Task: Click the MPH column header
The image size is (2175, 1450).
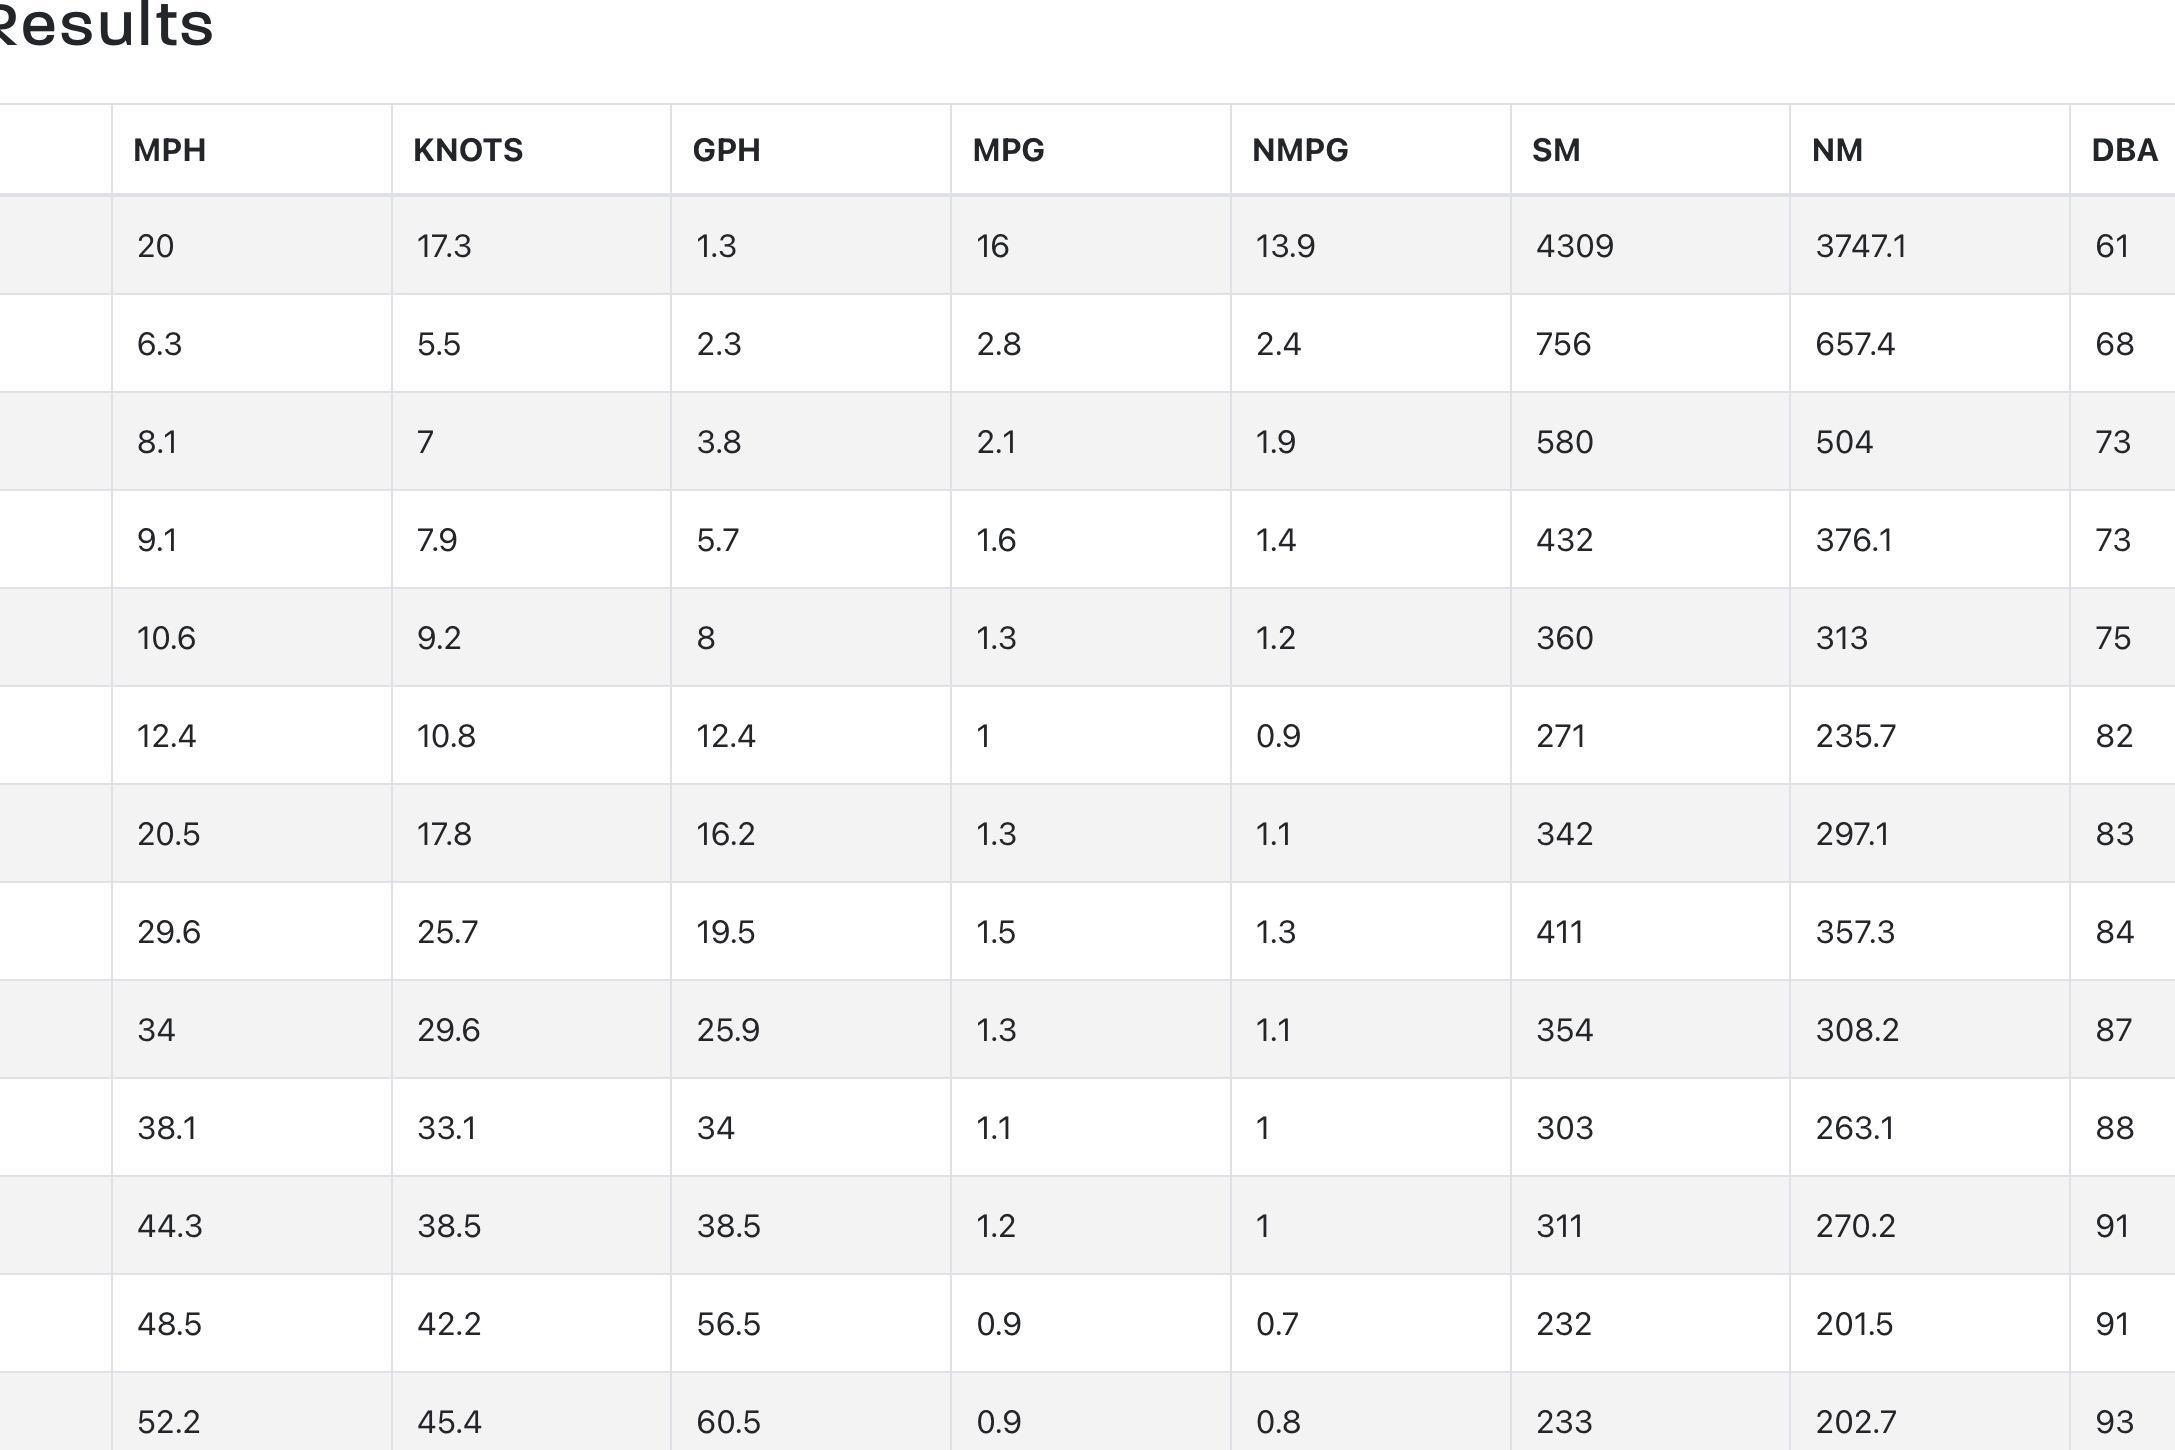Action: point(170,151)
